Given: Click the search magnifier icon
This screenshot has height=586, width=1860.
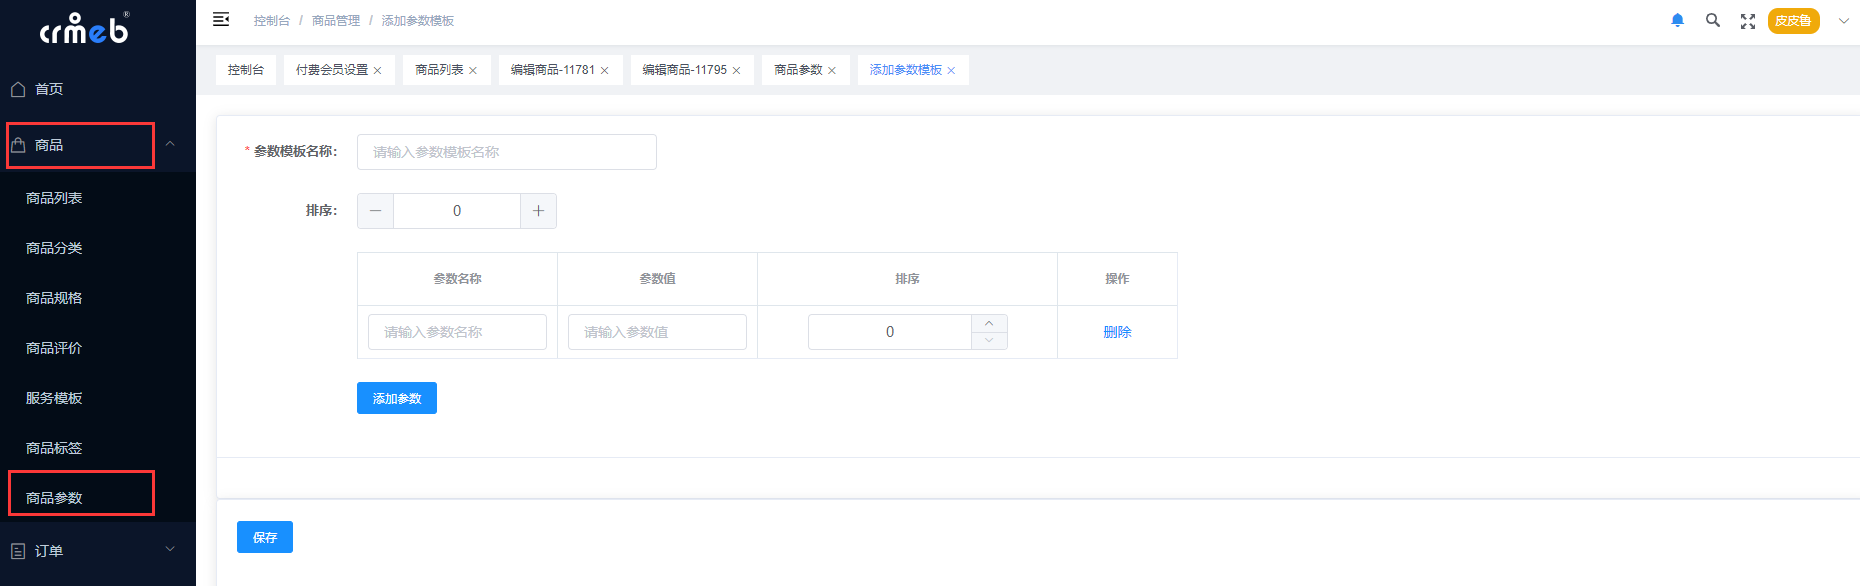Looking at the screenshot, I should coord(1713,20).
